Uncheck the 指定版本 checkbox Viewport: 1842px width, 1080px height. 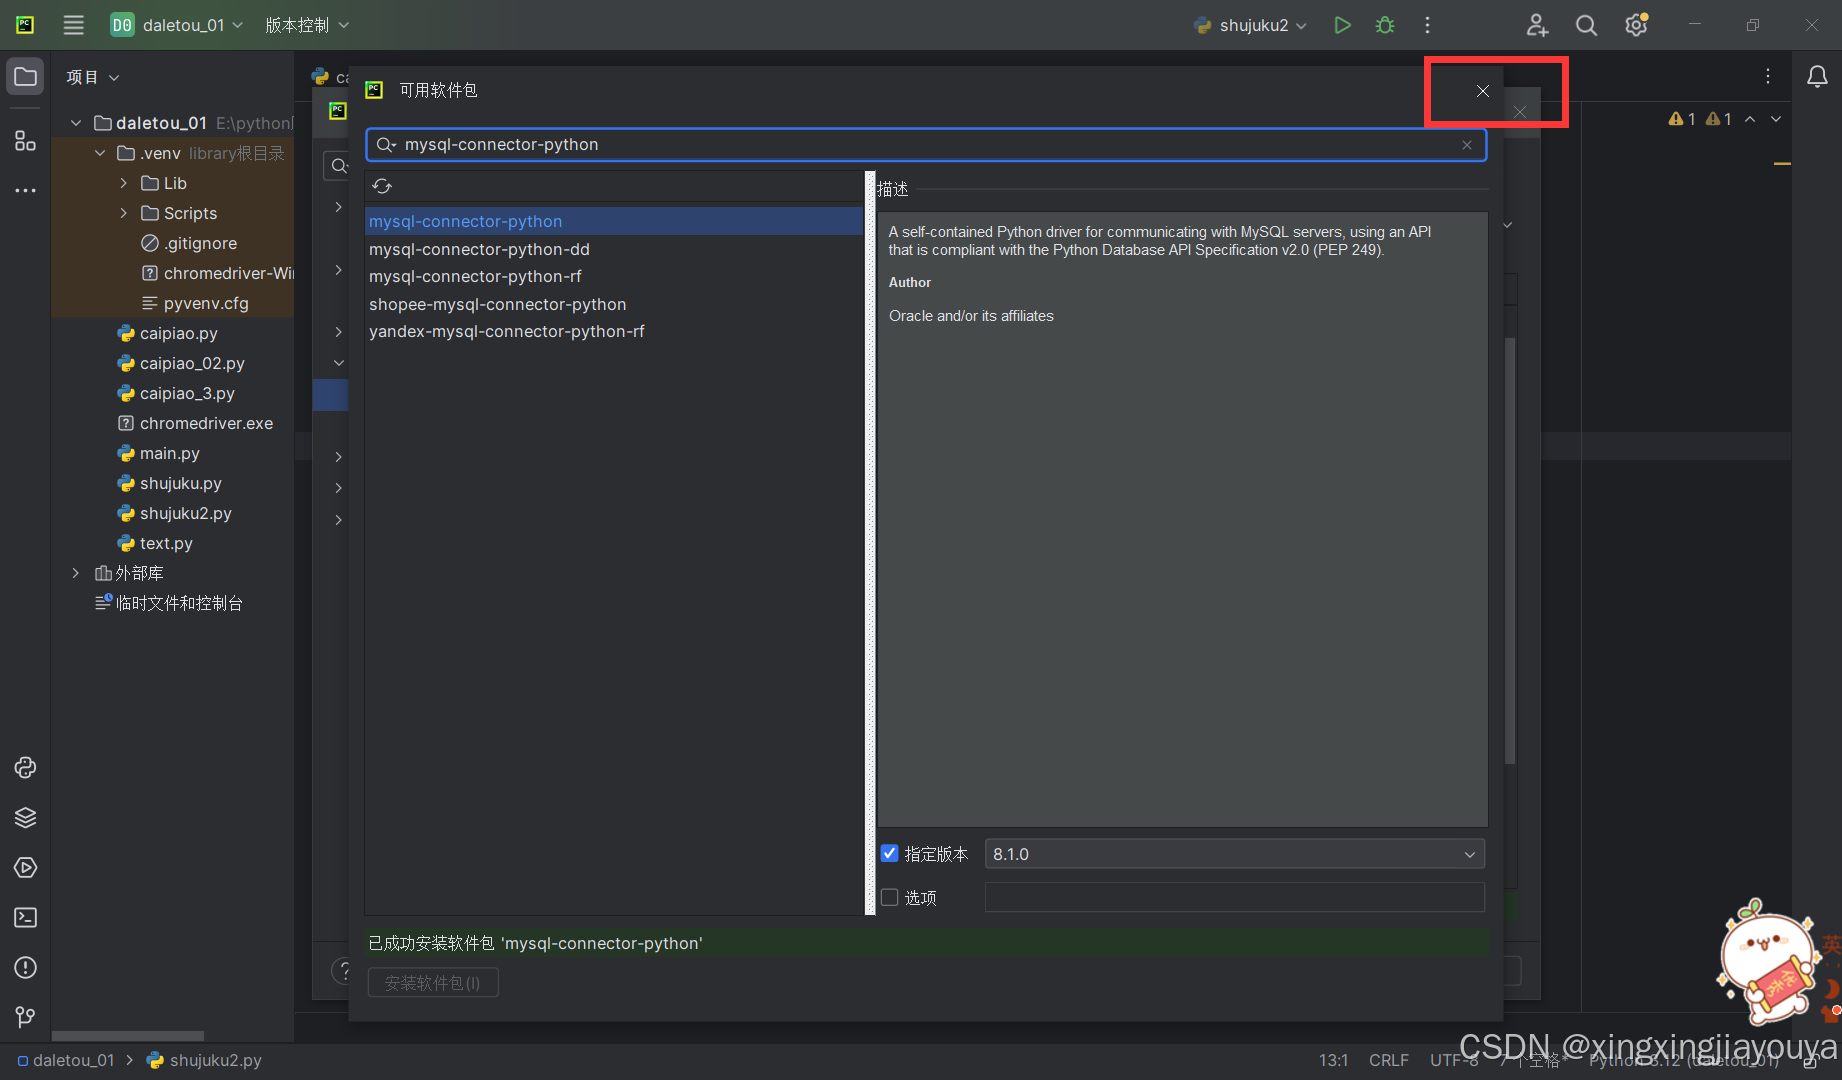[x=889, y=853]
